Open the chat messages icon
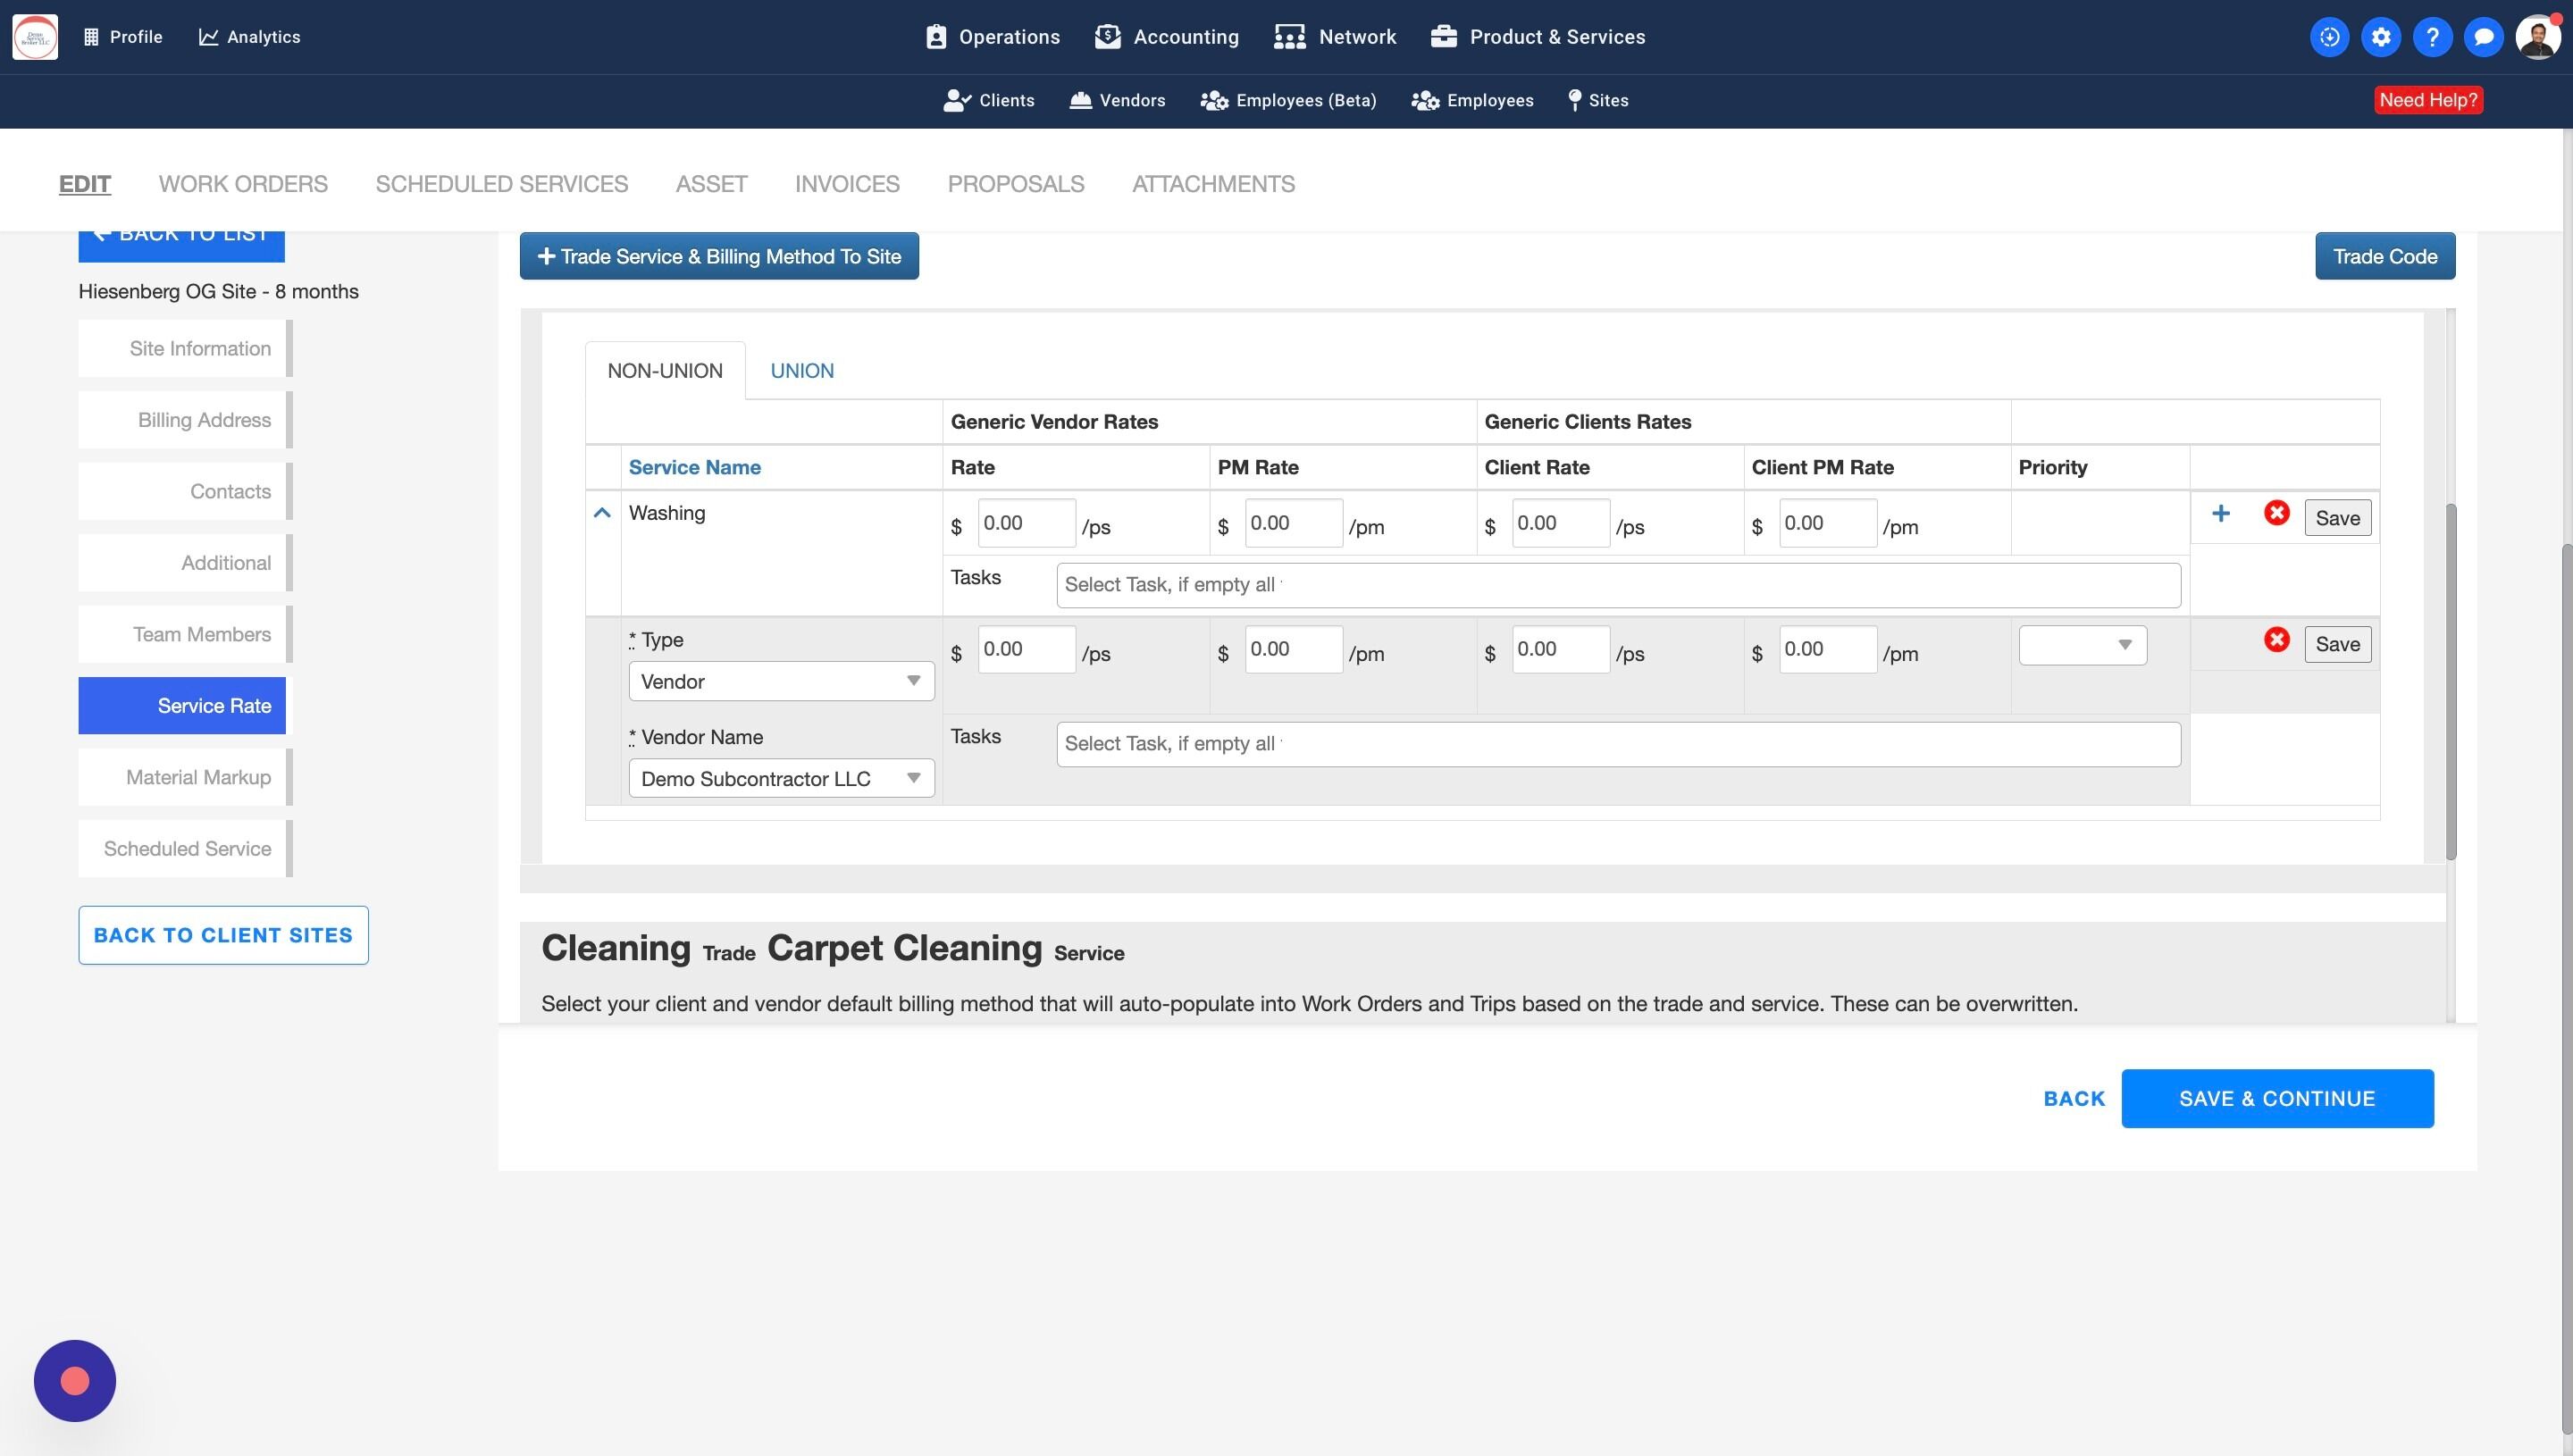This screenshot has width=2573, height=1456. tap(2482, 37)
